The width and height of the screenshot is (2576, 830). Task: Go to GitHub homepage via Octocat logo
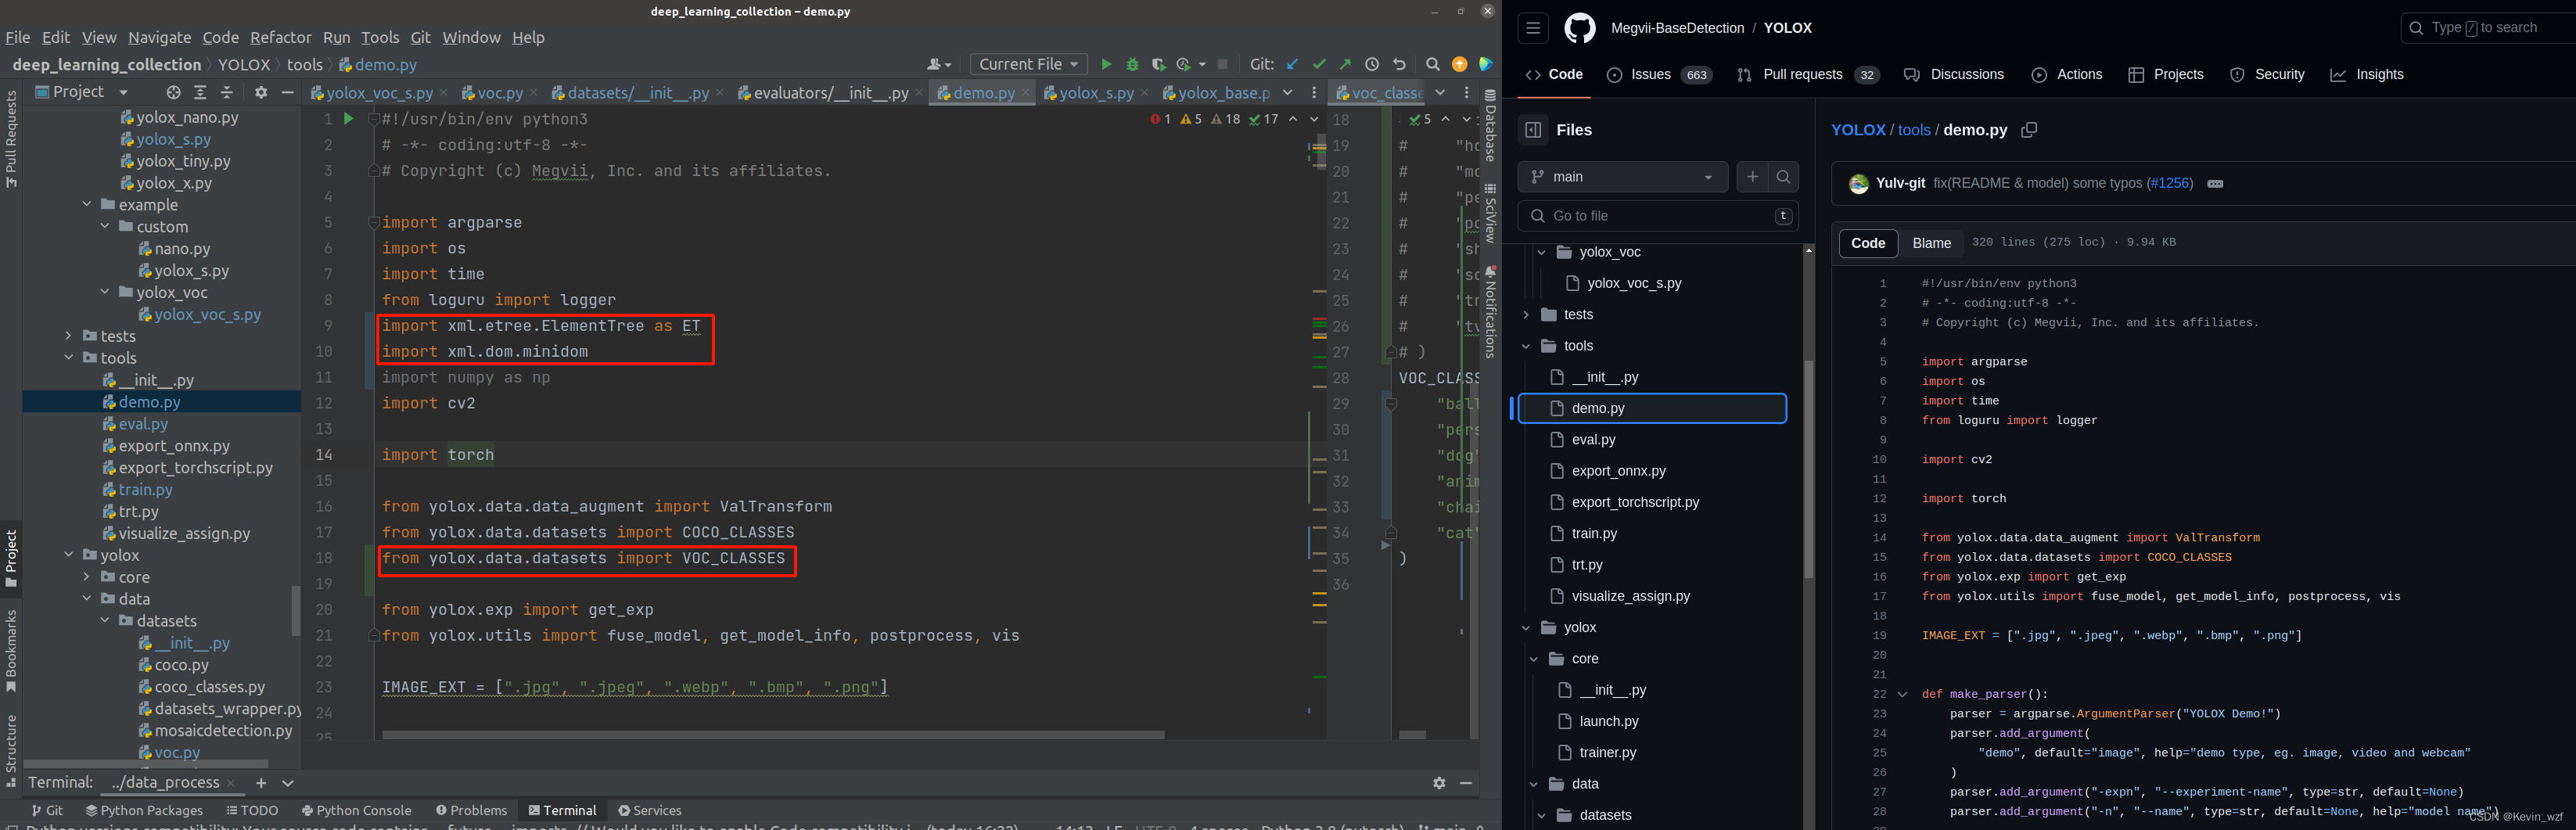tap(1580, 28)
